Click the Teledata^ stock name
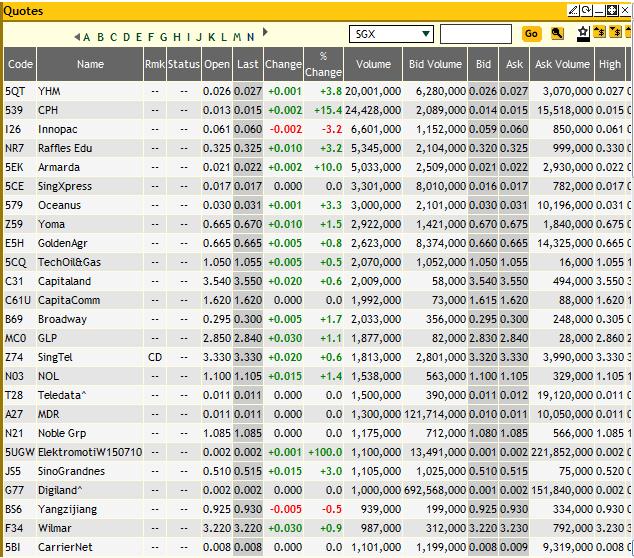The image size is (634, 558). pyautogui.click(x=62, y=395)
